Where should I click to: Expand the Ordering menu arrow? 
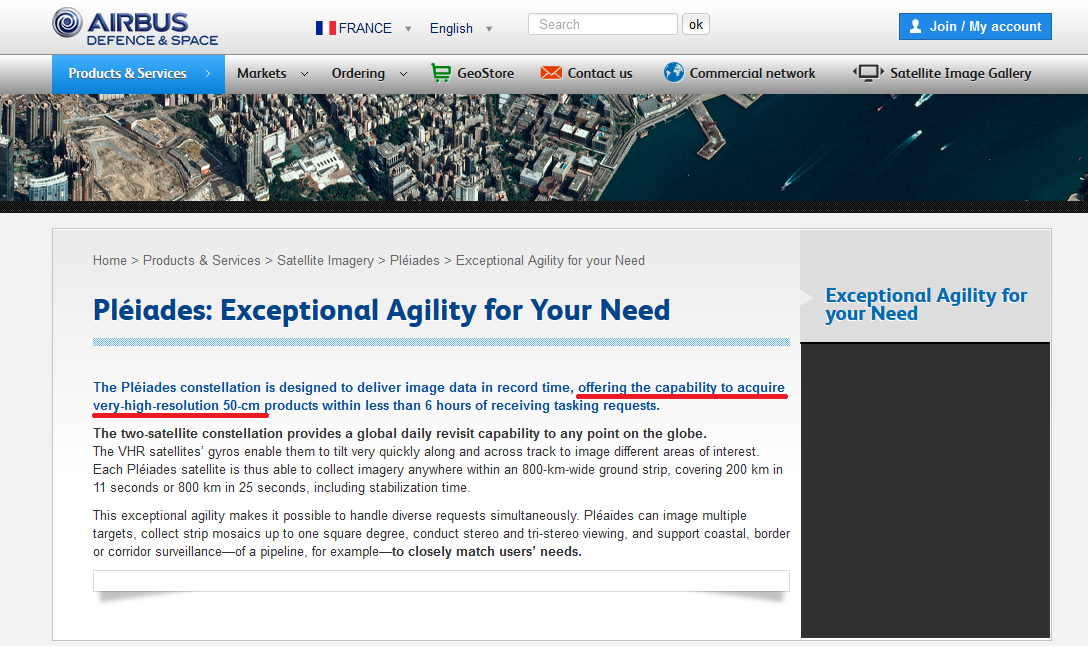point(403,74)
